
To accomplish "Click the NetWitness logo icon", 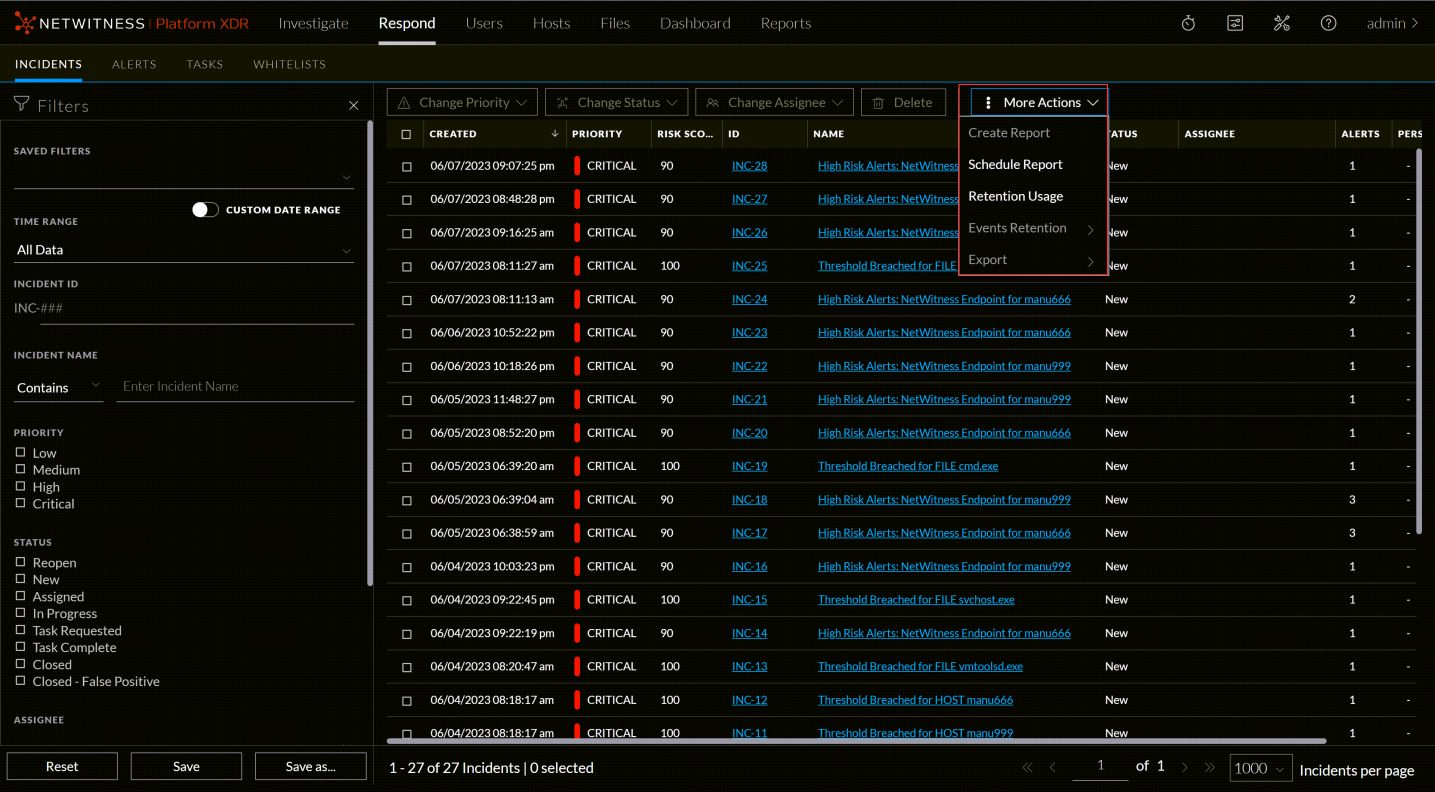I will coord(23,22).
